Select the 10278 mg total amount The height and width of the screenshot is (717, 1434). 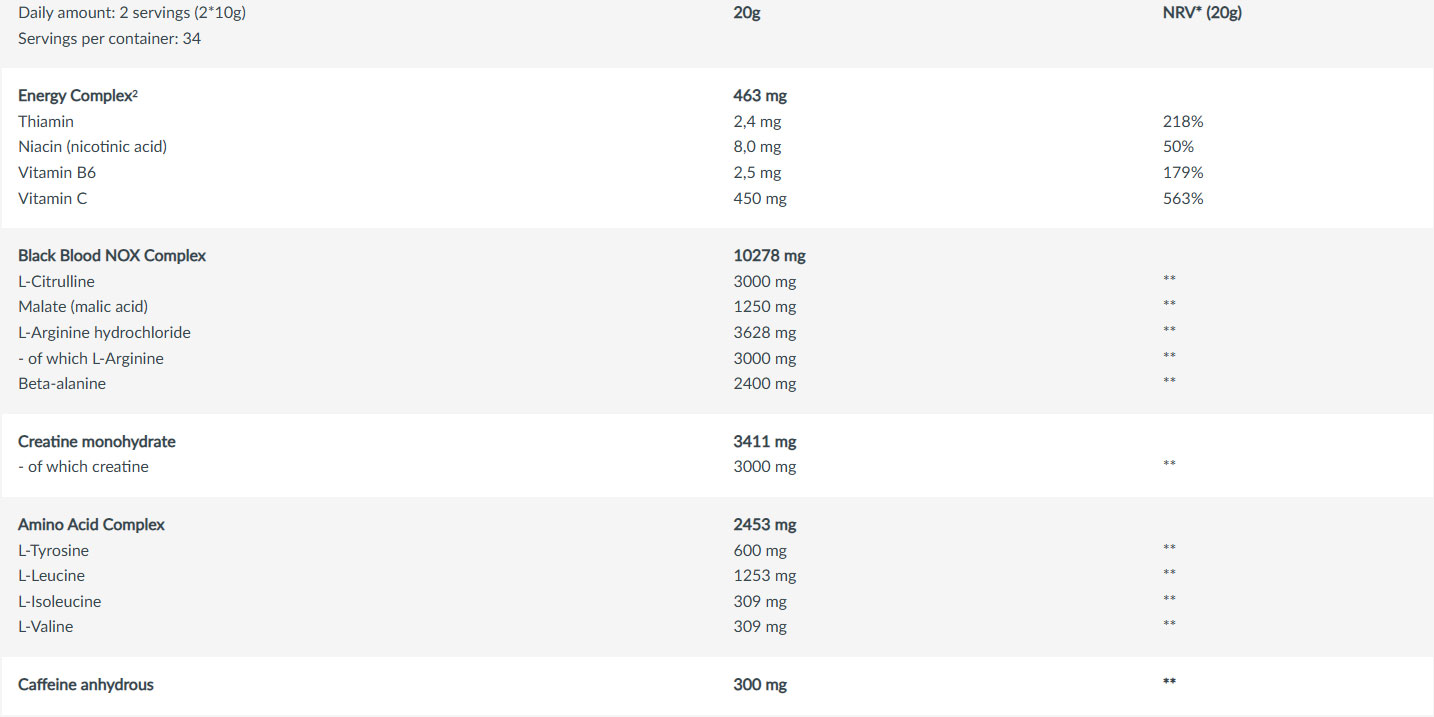769,256
